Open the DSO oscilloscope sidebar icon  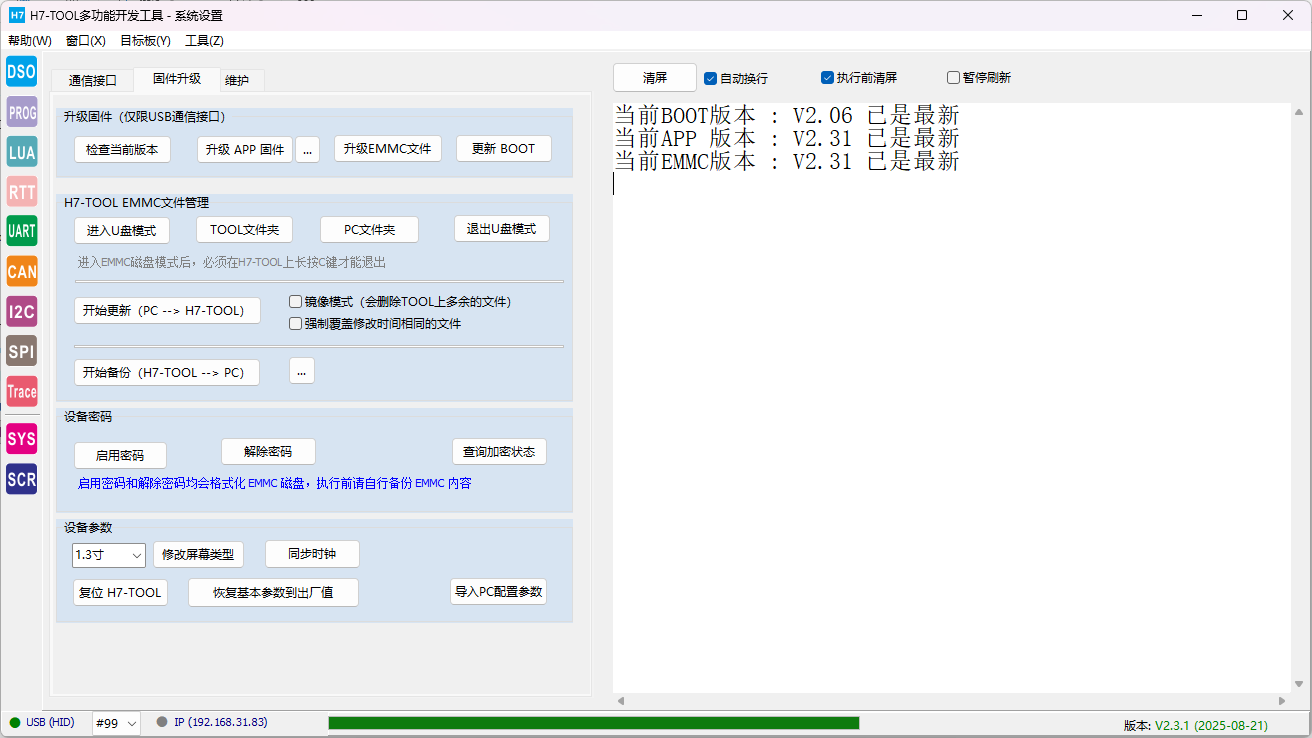pos(21,72)
